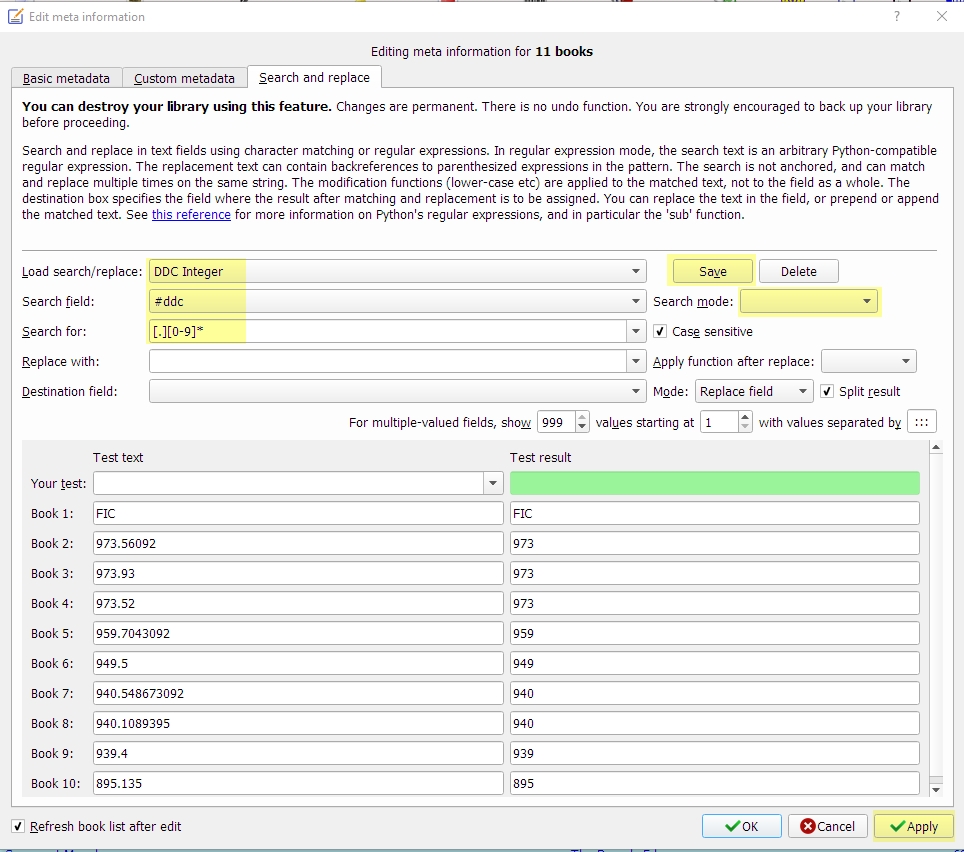Open the Apply function after replace dropdown
This screenshot has height=852, width=964.
[x=868, y=361]
